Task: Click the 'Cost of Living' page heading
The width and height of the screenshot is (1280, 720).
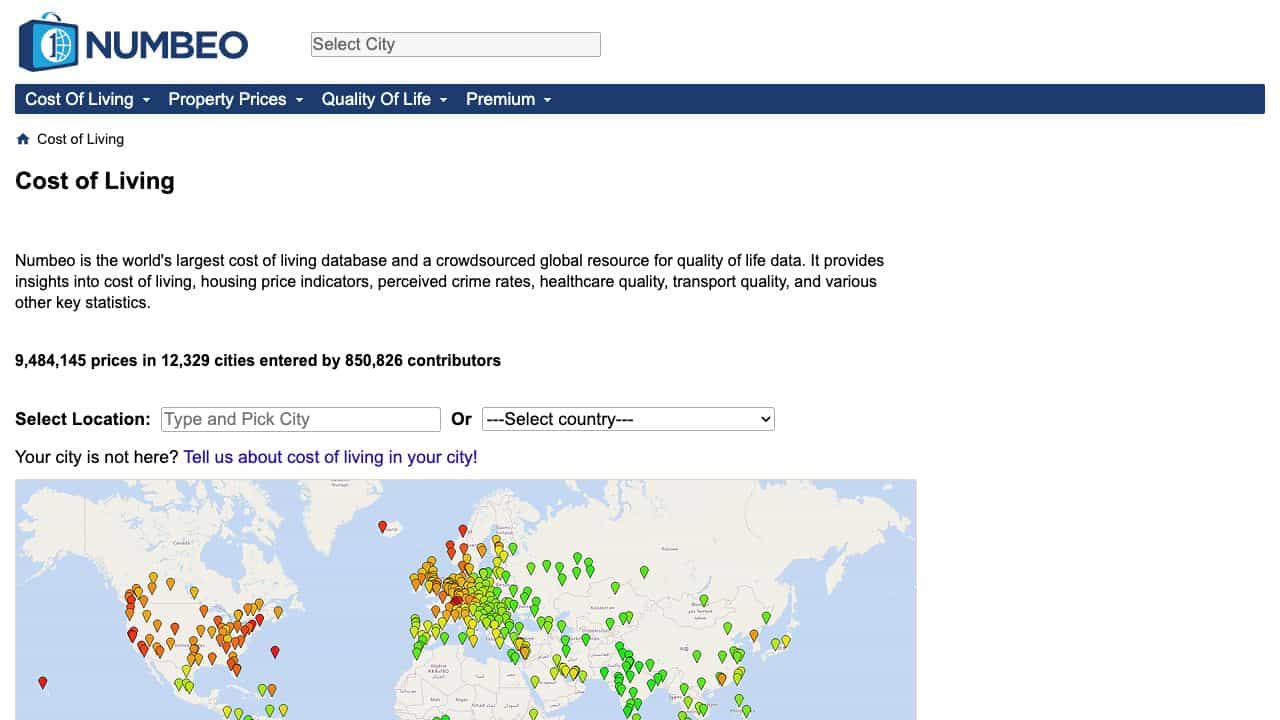Action: coord(95,181)
